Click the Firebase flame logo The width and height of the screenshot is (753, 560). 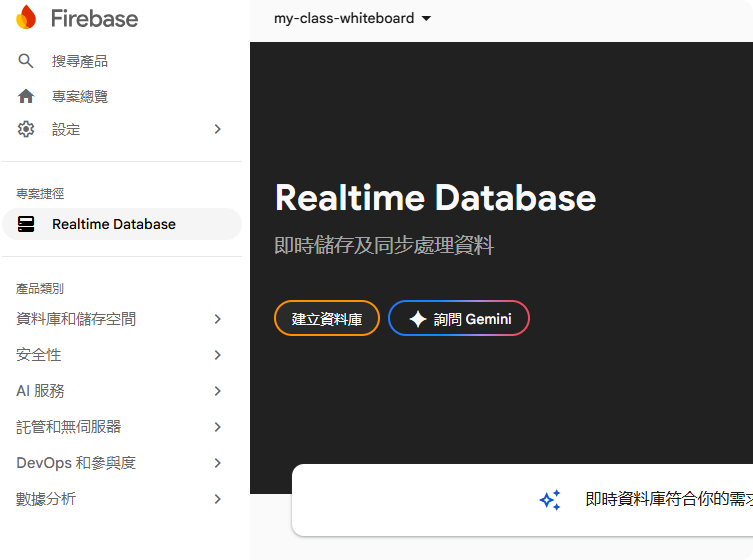[x=26, y=17]
